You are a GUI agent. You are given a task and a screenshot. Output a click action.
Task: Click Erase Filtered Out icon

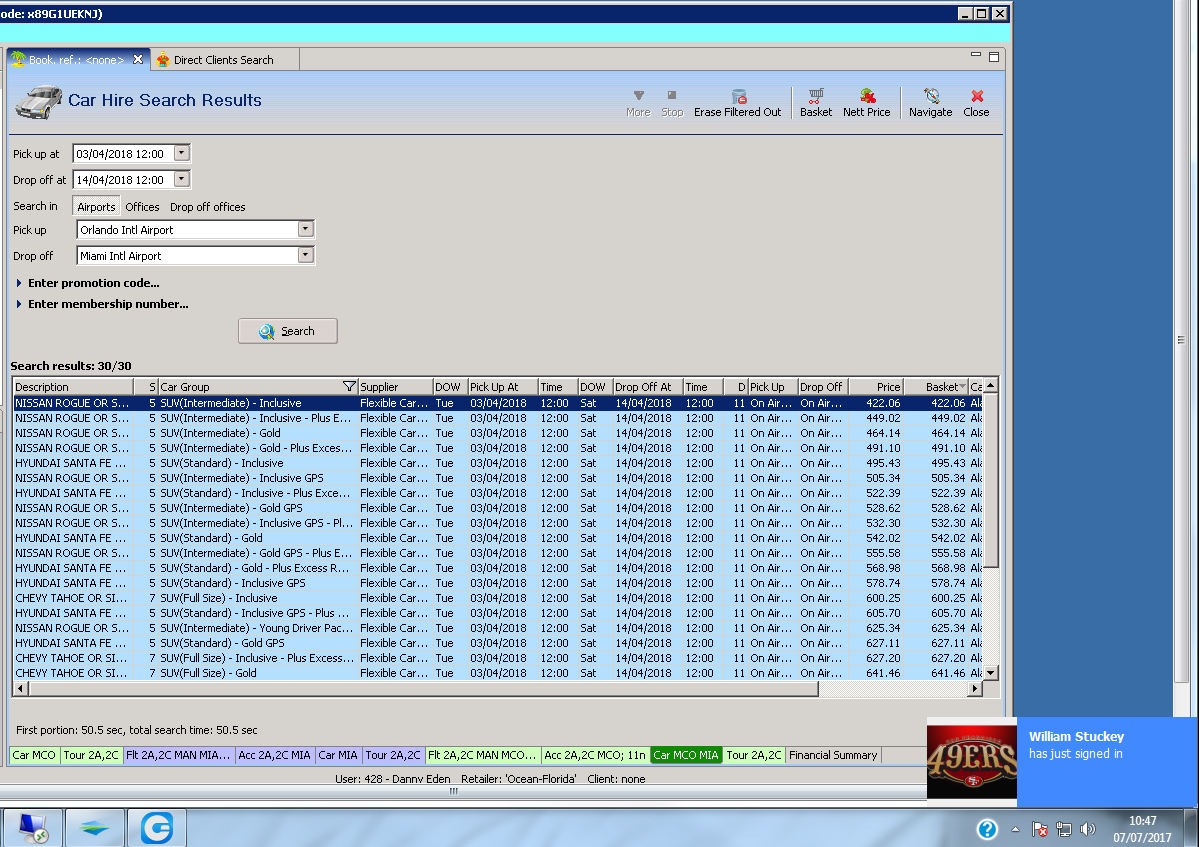tap(738, 102)
